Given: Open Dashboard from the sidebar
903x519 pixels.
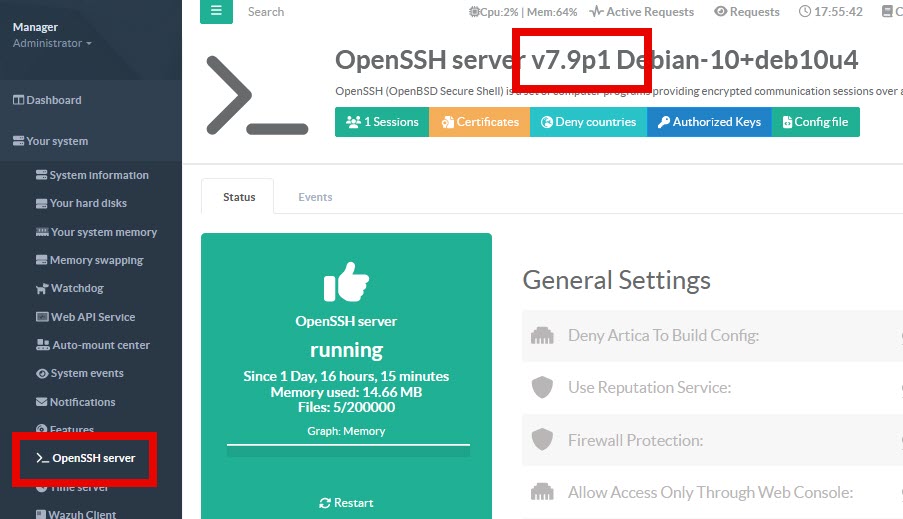Looking at the screenshot, I should click(47, 100).
